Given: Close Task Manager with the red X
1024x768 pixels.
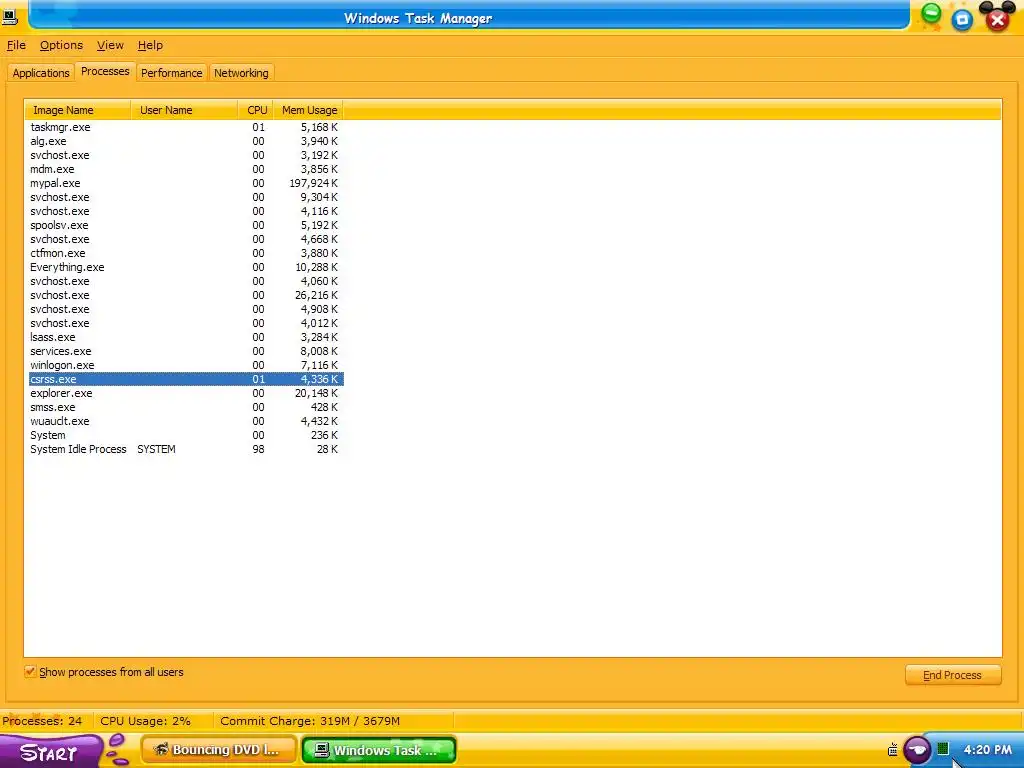Looking at the screenshot, I should click(x=997, y=20).
